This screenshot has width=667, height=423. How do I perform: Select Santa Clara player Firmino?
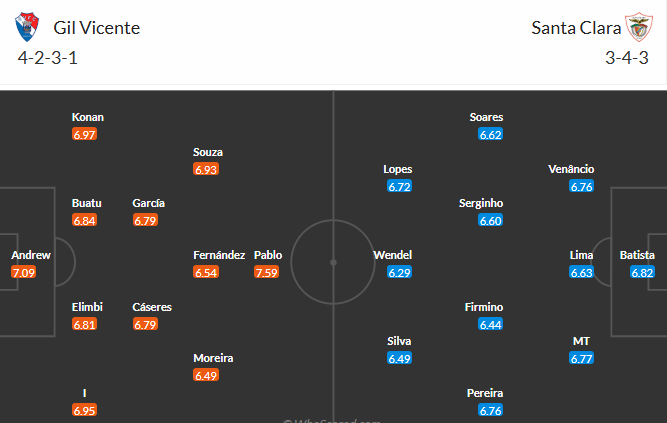point(484,307)
